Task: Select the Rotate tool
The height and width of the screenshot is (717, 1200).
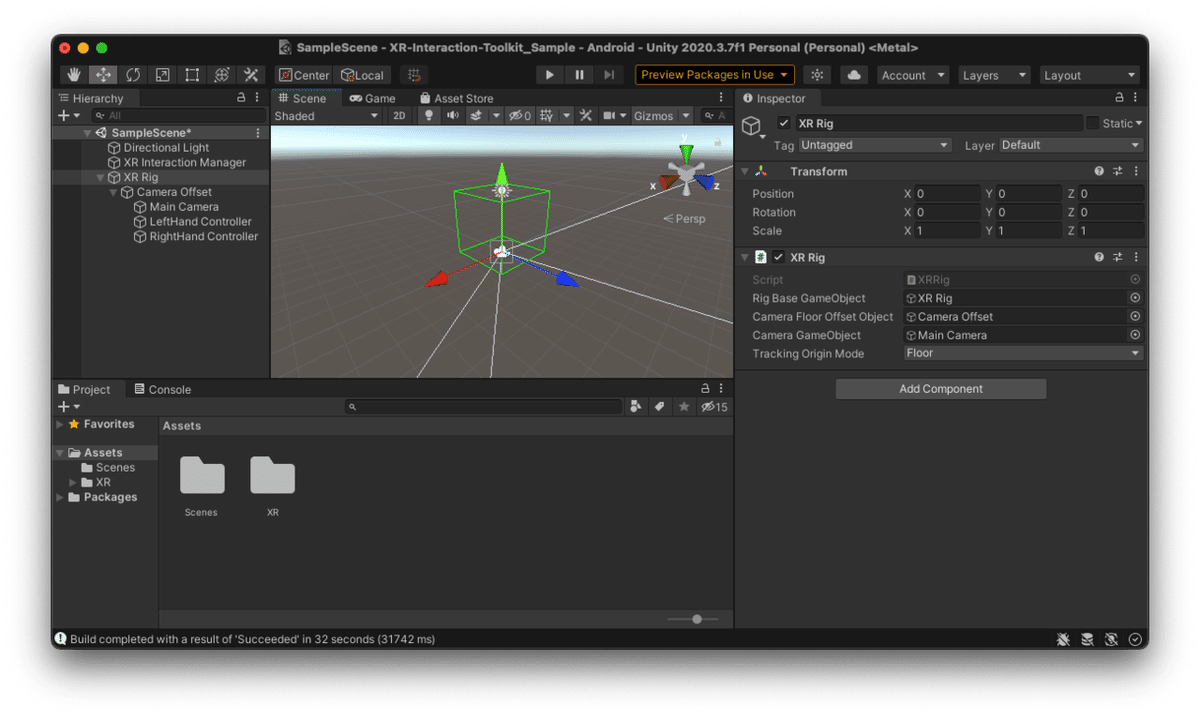Action: [133, 75]
